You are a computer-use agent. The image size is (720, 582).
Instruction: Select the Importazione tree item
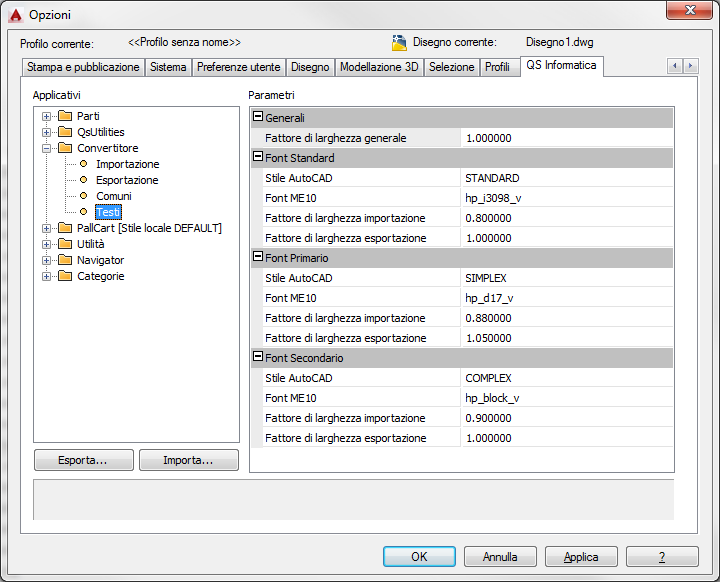tap(127, 164)
